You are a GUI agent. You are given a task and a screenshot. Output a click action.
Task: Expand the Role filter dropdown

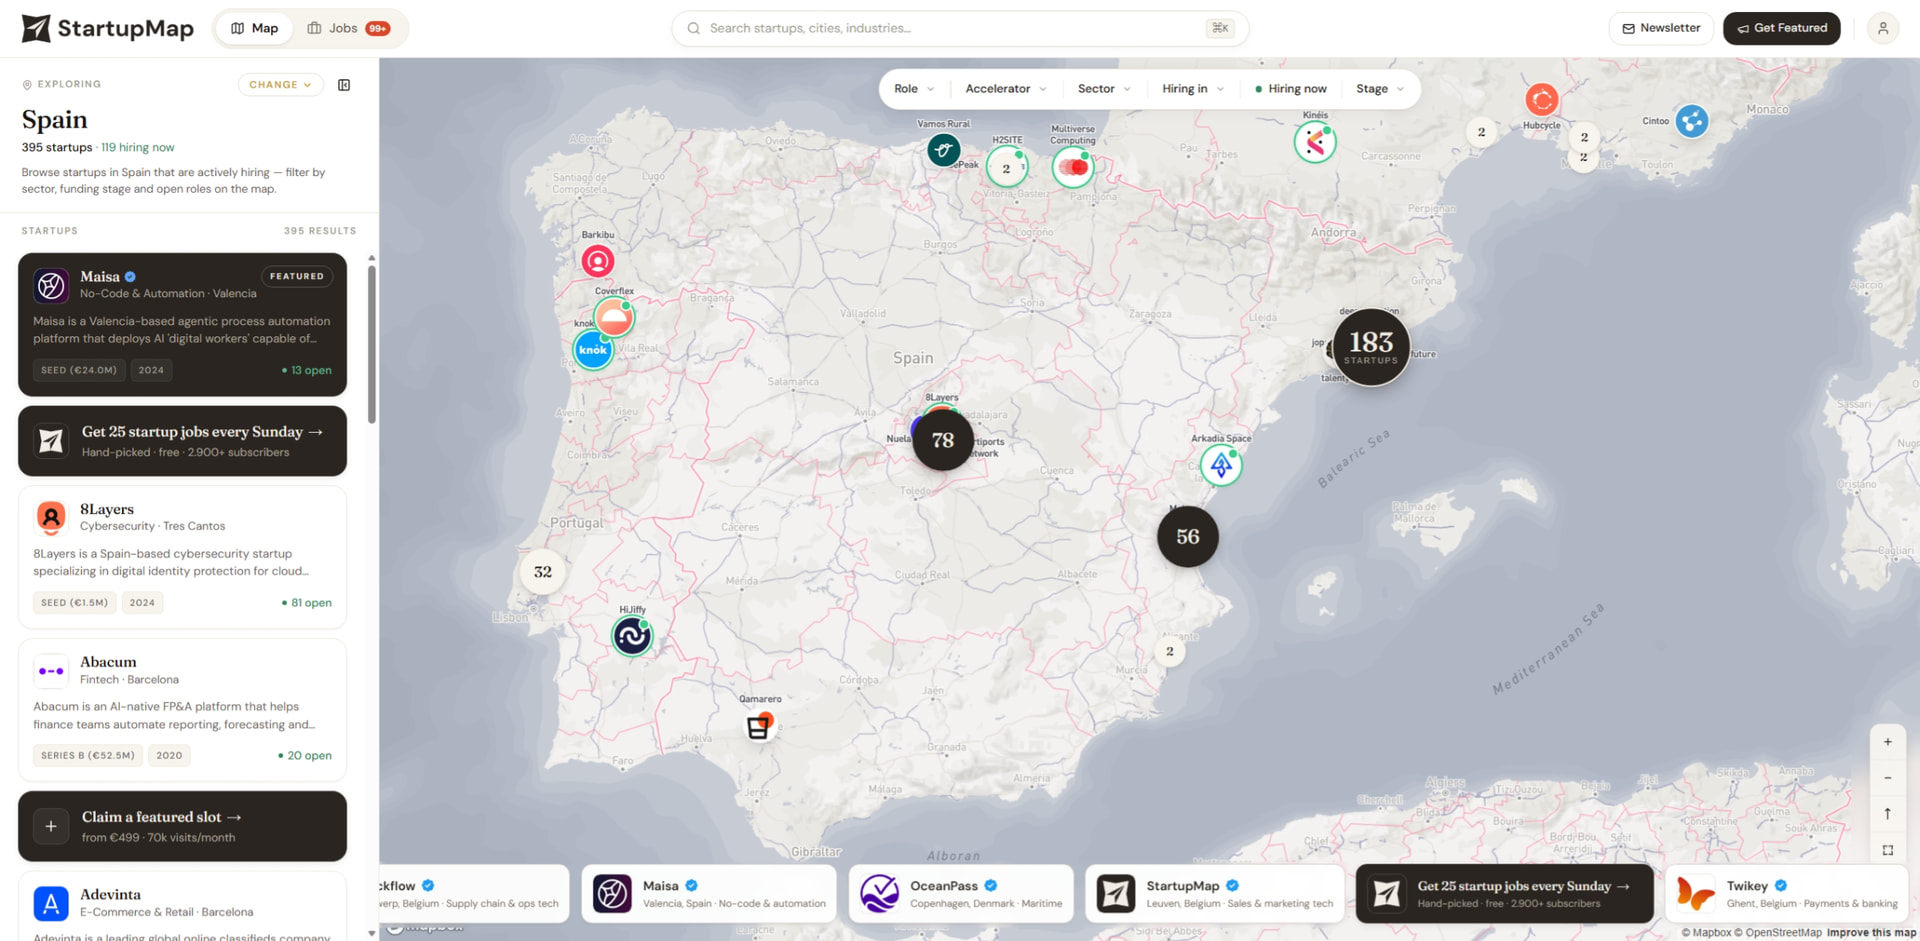914,89
